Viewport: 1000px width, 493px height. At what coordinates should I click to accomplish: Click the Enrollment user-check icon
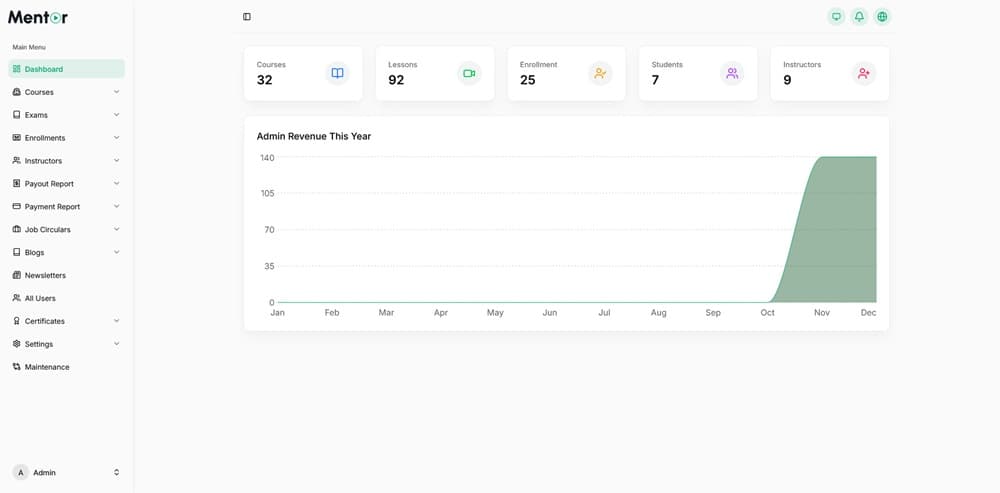point(600,73)
